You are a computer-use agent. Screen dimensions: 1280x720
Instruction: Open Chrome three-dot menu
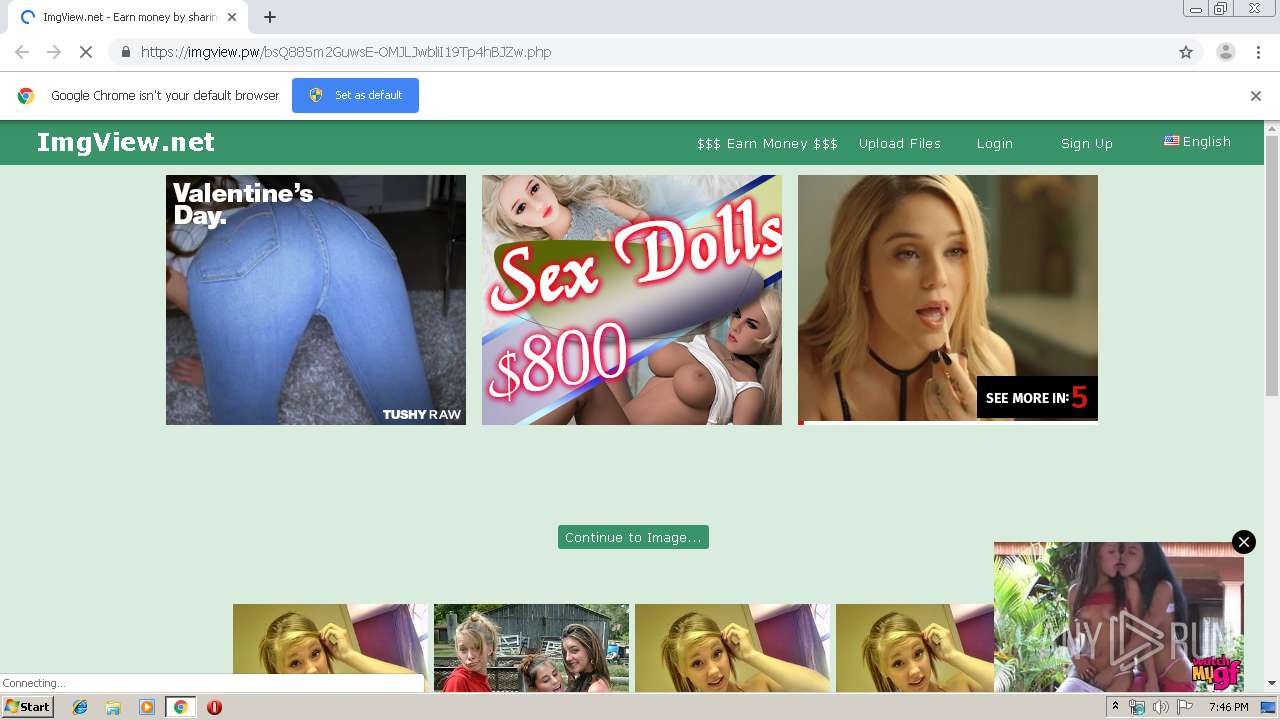[x=1258, y=52]
